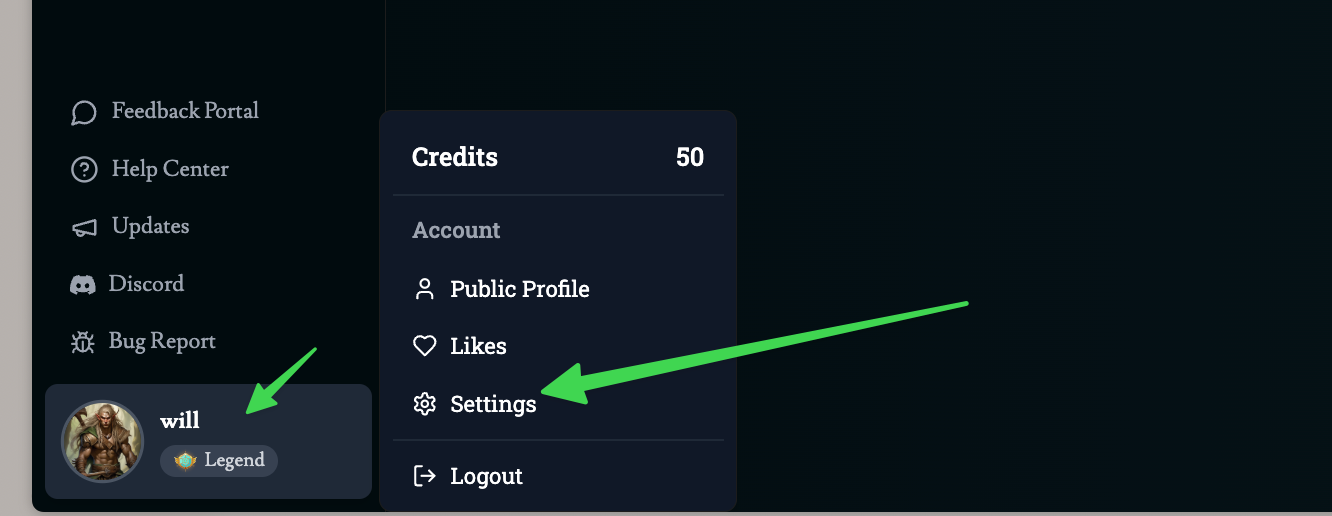Click the Logout arrow icon
This screenshot has width=1332, height=516.
coord(425,476)
